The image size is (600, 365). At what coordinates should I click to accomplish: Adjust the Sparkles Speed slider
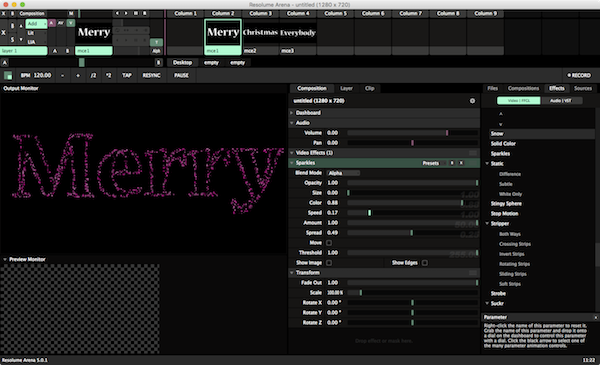coord(412,213)
